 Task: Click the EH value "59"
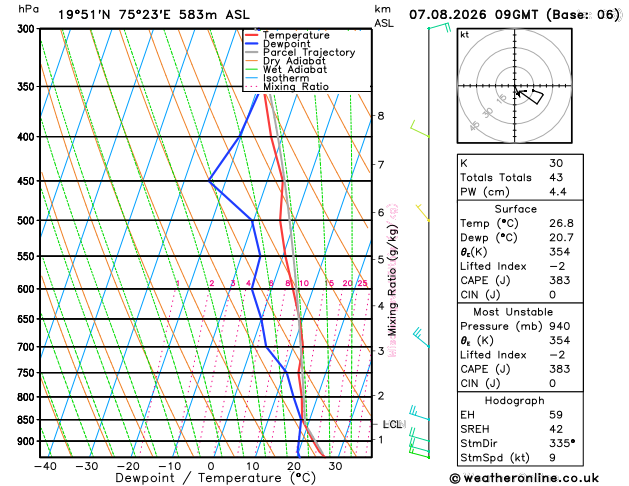556,415
